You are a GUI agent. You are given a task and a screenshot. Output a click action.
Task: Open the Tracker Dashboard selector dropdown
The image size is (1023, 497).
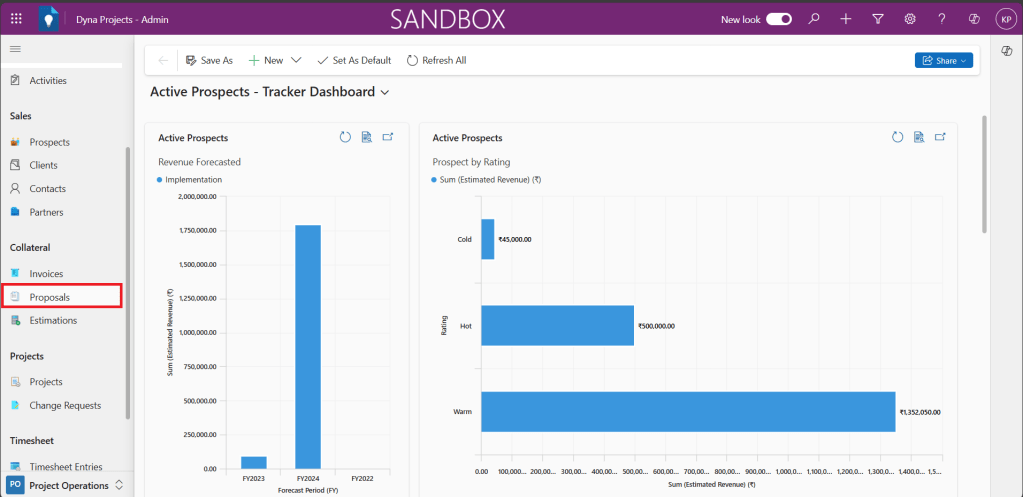[385, 92]
